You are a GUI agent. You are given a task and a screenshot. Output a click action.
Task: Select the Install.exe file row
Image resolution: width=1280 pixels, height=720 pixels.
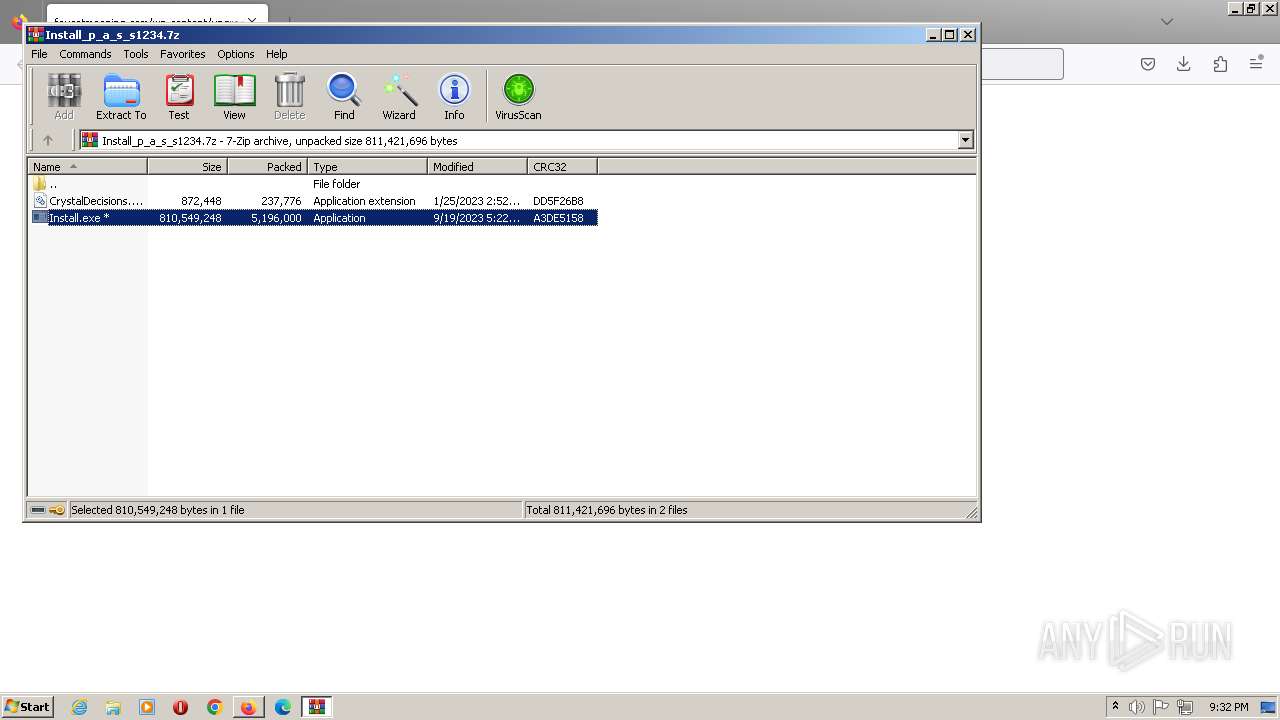pos(313,218)
